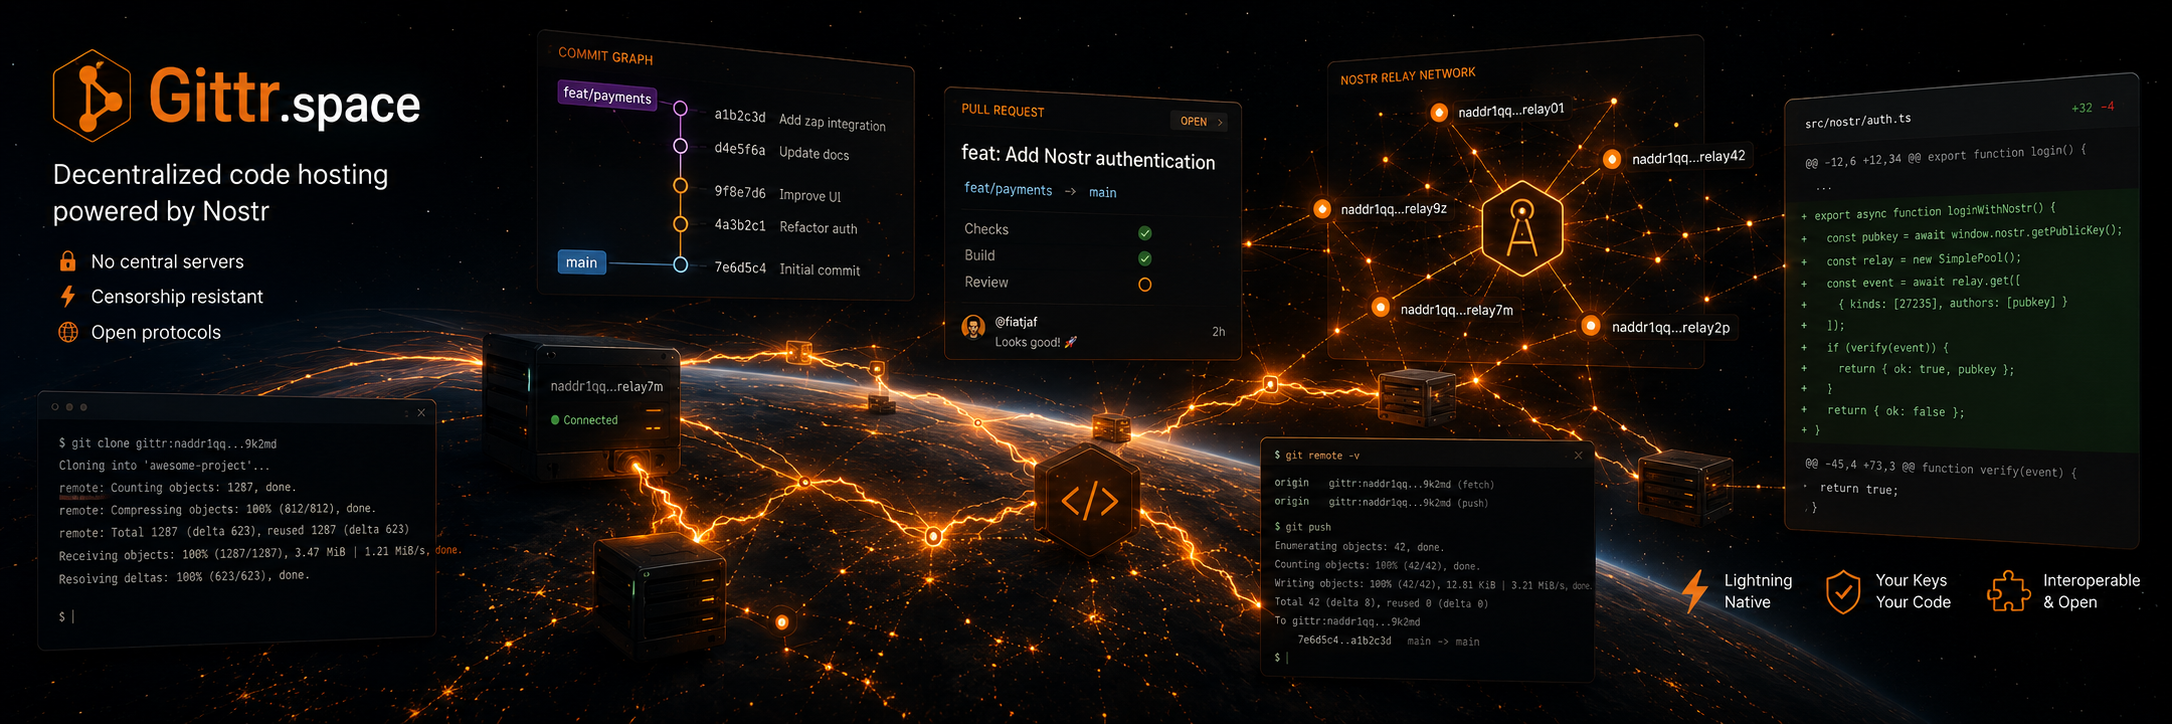This screenshot has height=724, width=2172.
Task: Close the git remote -v terminal window
Action: 1578,455
